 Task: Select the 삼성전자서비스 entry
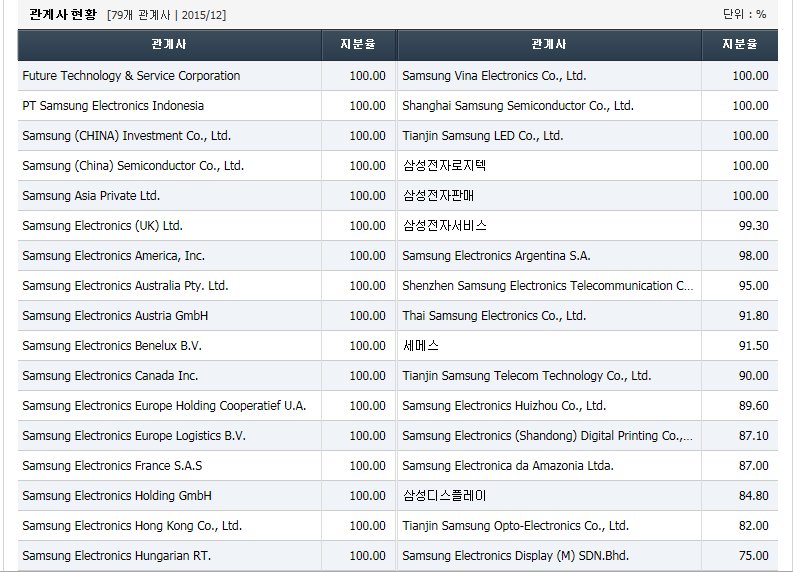[x=445, y=226]
